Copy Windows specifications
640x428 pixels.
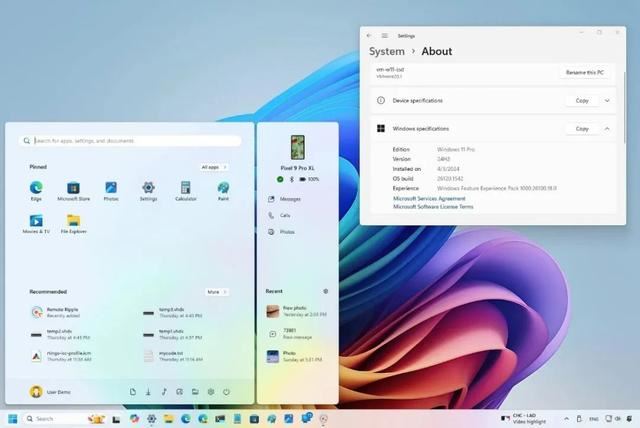582,129
